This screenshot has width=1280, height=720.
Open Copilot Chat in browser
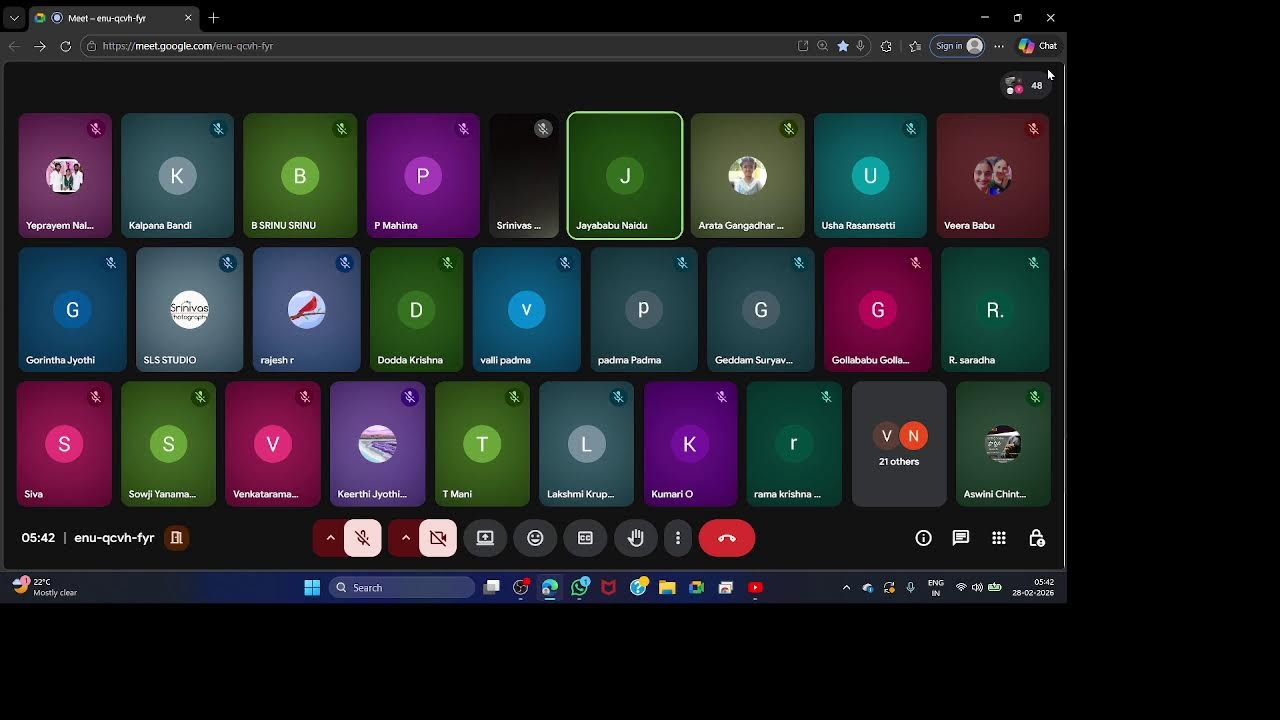1038,46
